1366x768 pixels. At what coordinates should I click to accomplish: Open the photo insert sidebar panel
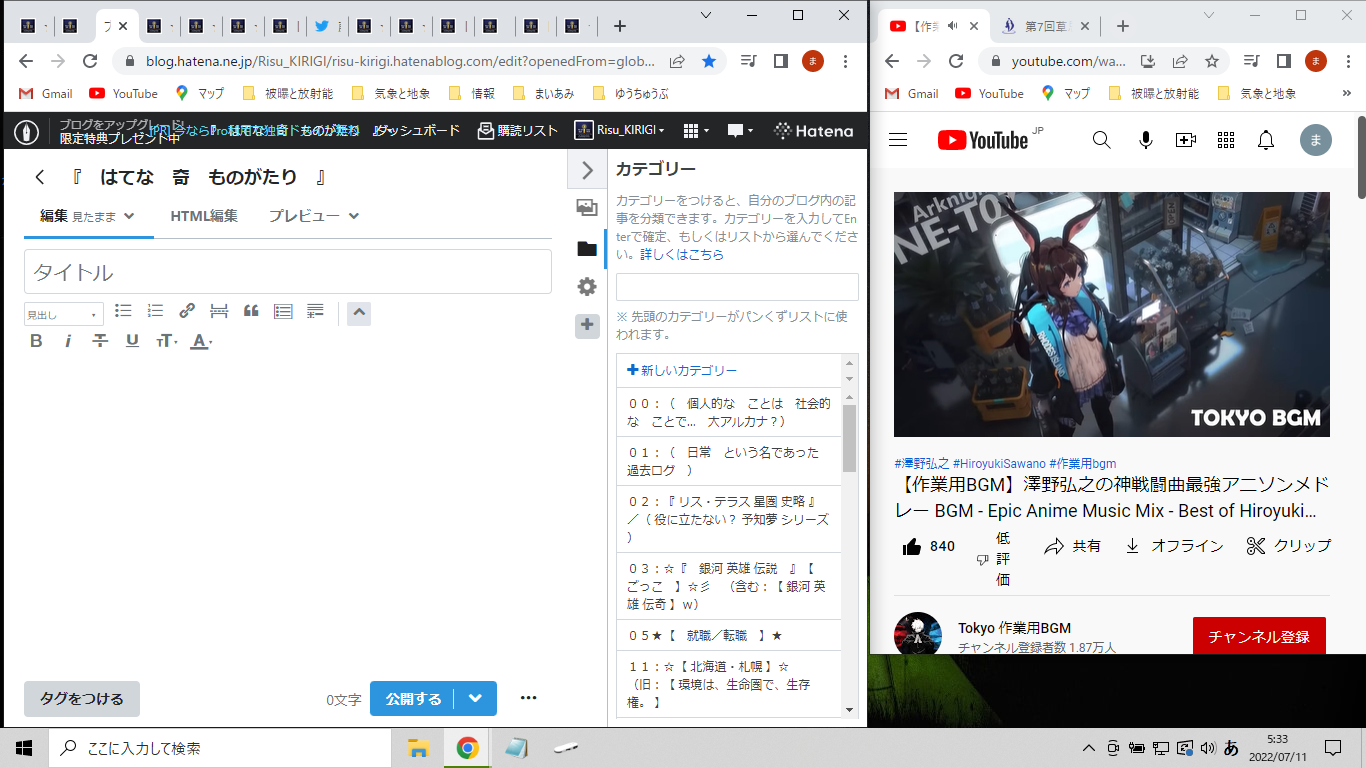click(587, 208)
